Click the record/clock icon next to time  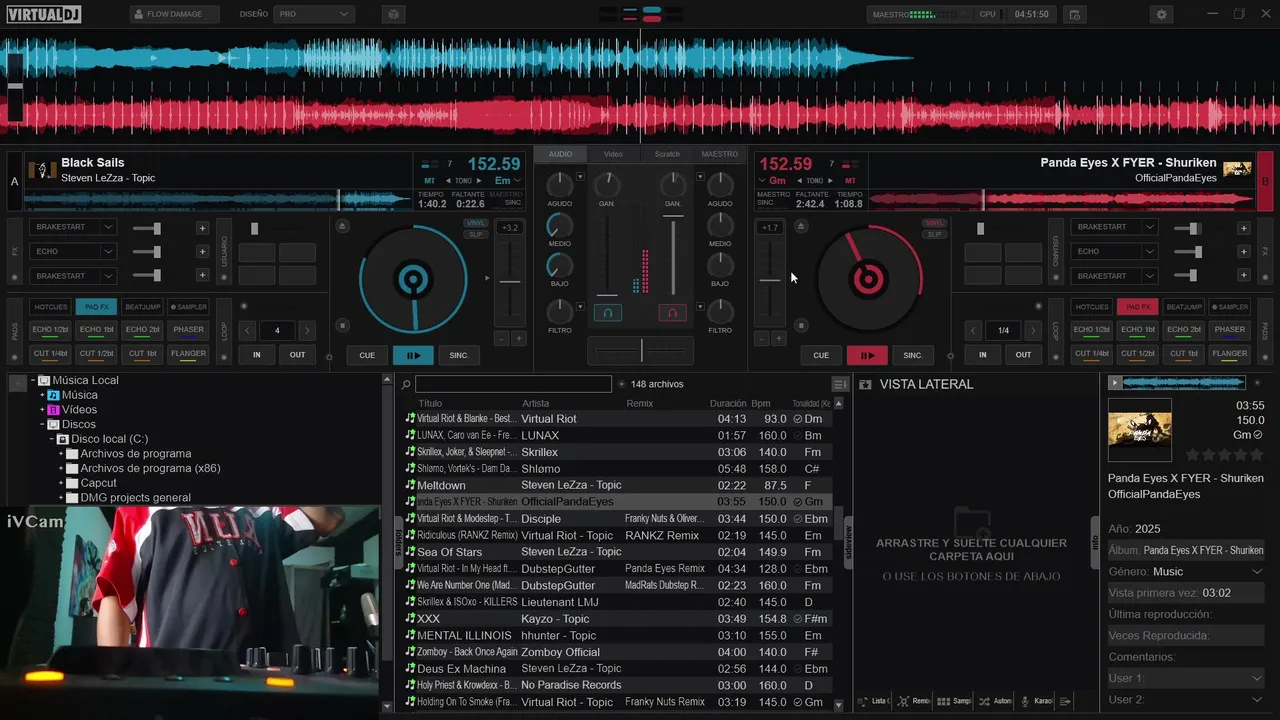click(1074, 14)
